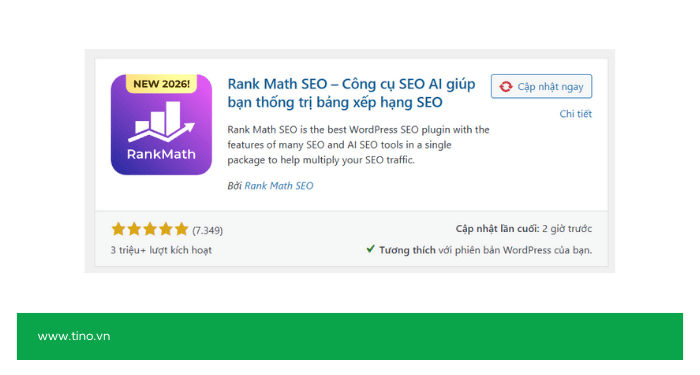This screenshot has width=700, height=375.
Task: Open the author link 'Rank Math SEO'
Action: click(x=279, y=186)
